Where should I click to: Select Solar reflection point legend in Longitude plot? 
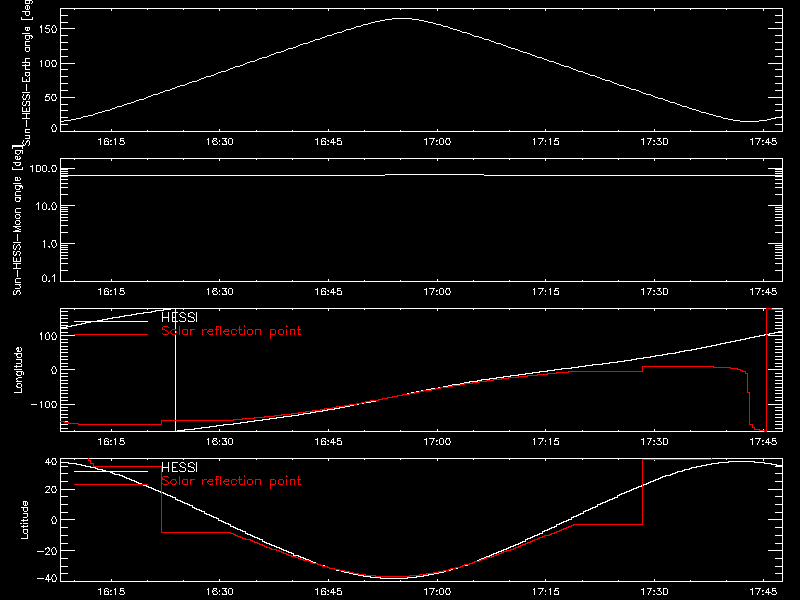231,331
